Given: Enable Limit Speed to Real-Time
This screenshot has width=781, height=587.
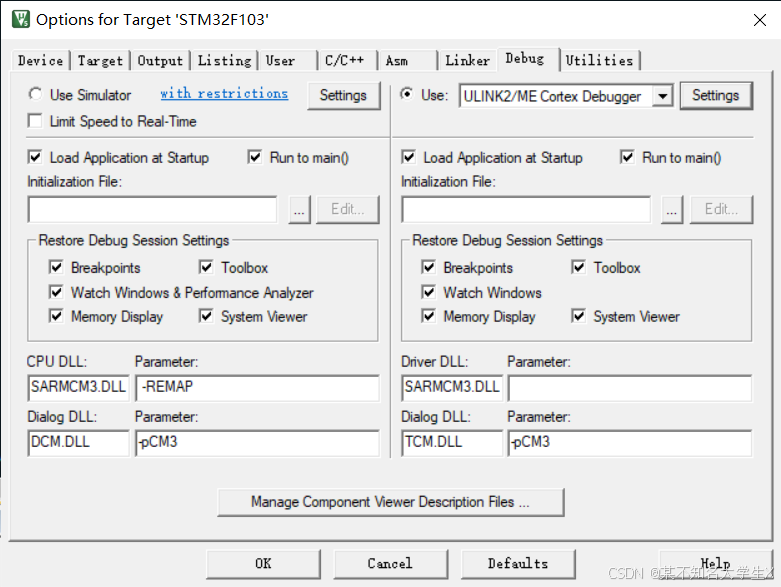Looking at the screenshot, I should pos(35,121).
